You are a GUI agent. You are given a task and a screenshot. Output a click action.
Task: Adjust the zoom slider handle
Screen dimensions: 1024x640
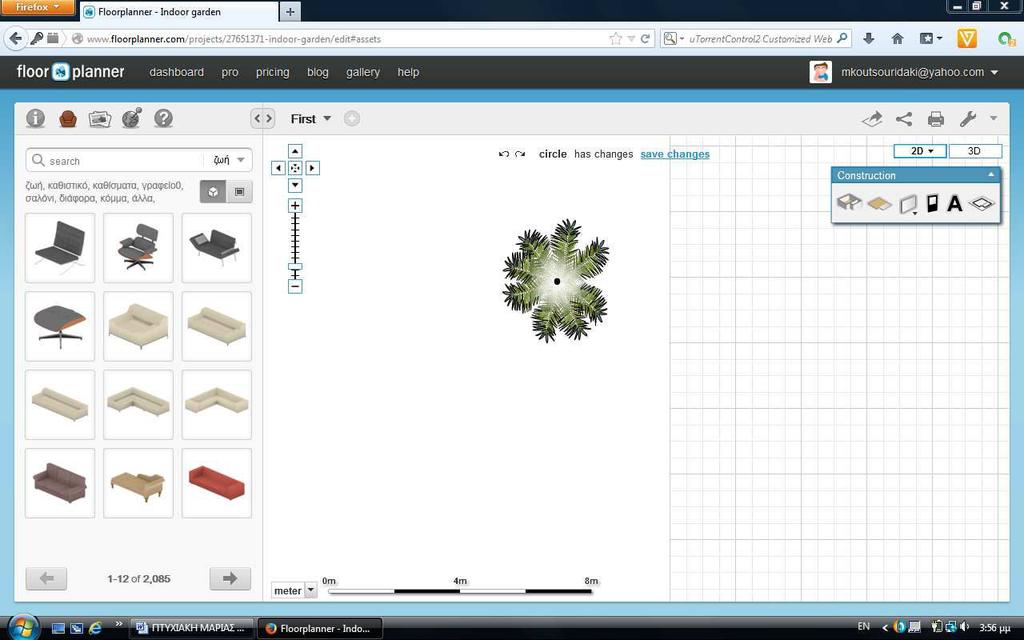tap(295, 267)
